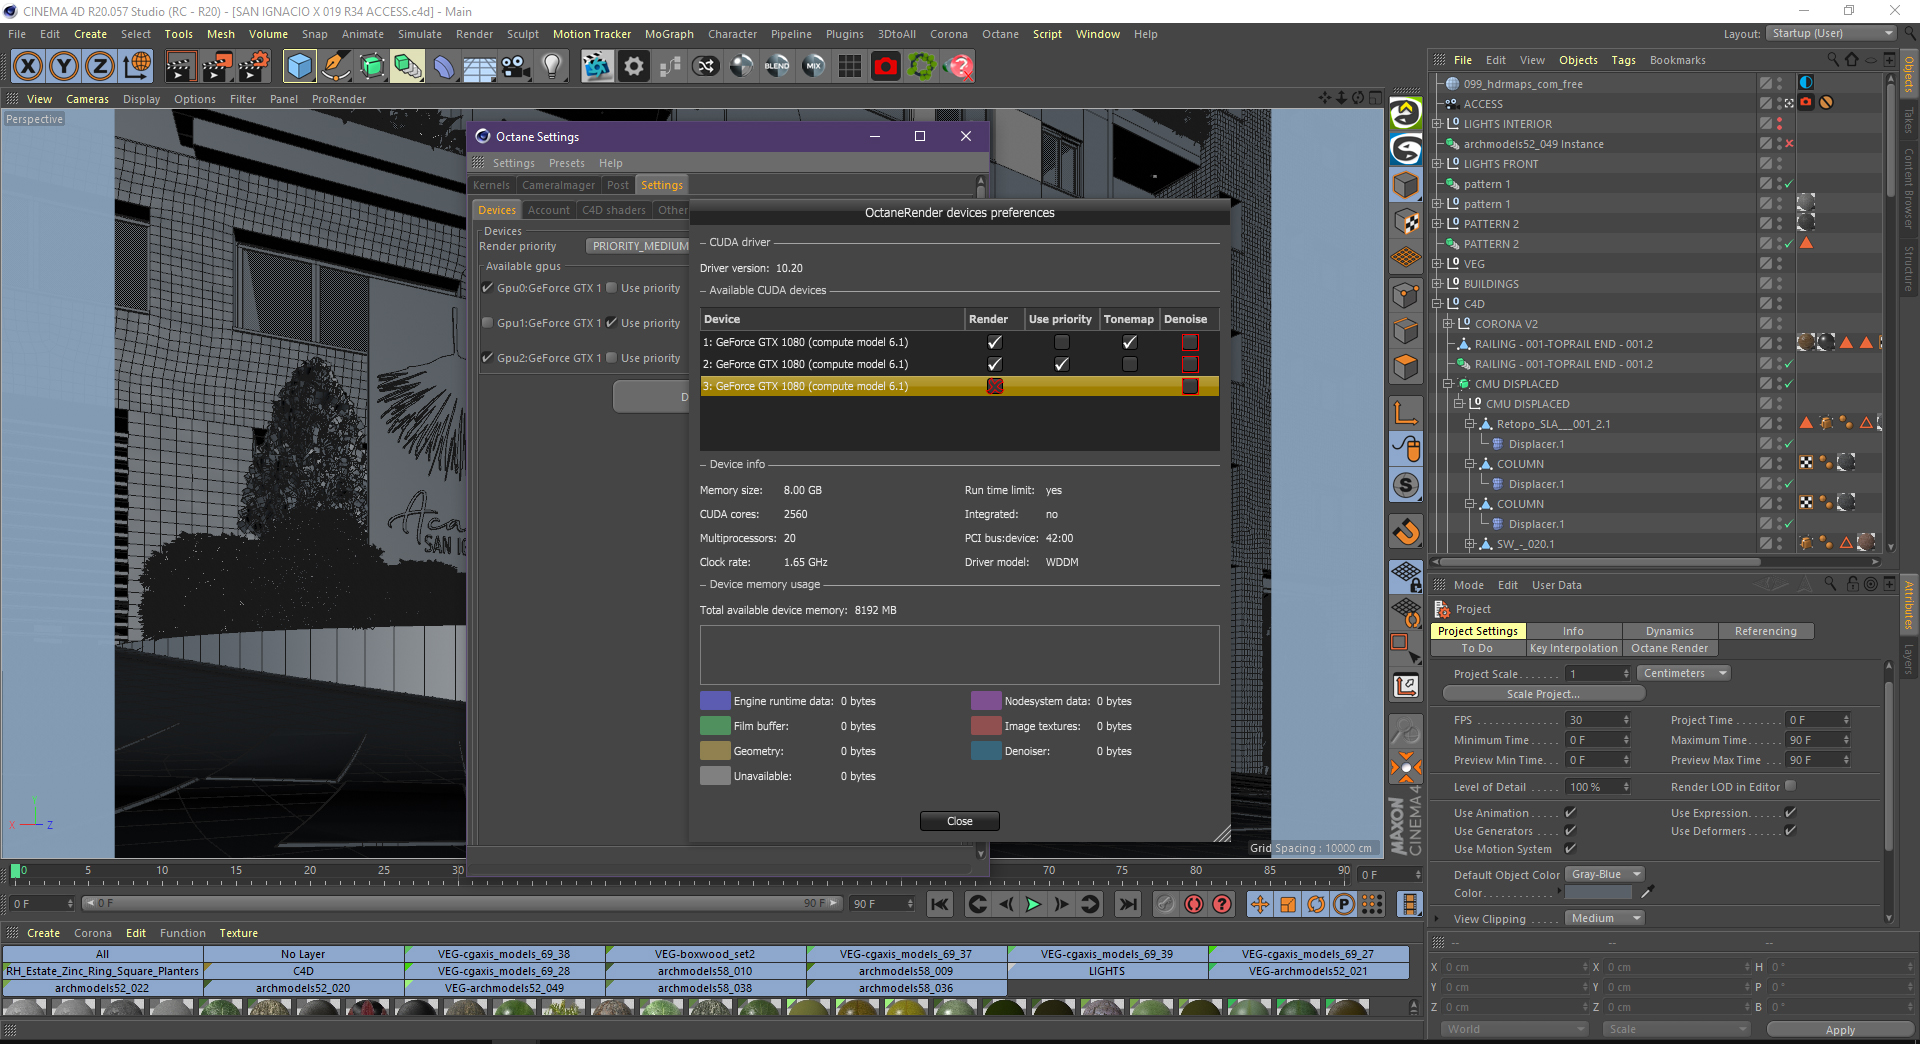
Task: Toggle the Use Animation checkbox
Action: click(x=1570, y=813)
